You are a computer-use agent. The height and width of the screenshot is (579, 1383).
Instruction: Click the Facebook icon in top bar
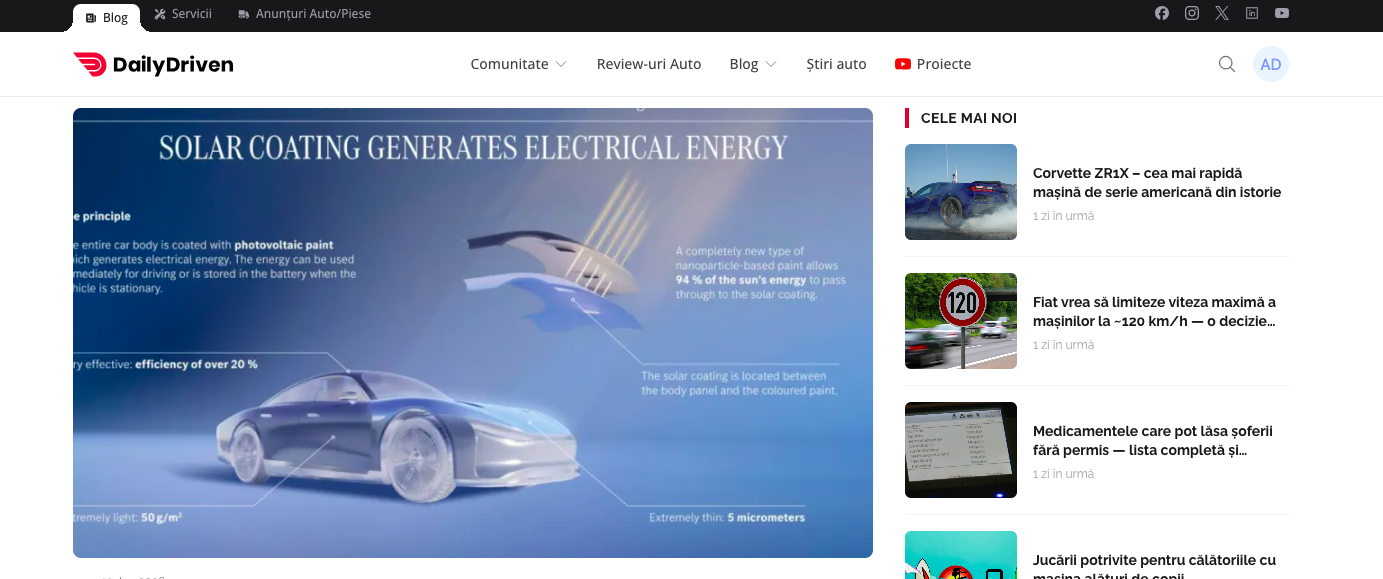tap(1162, 14)
